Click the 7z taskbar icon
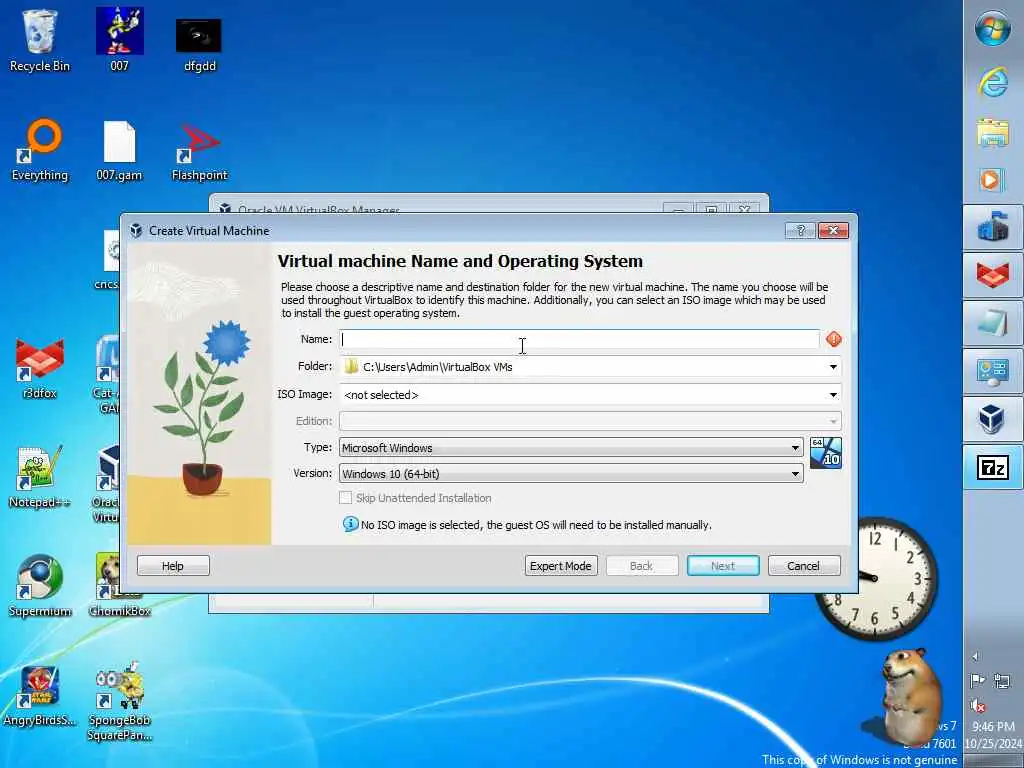 point(993,467)
